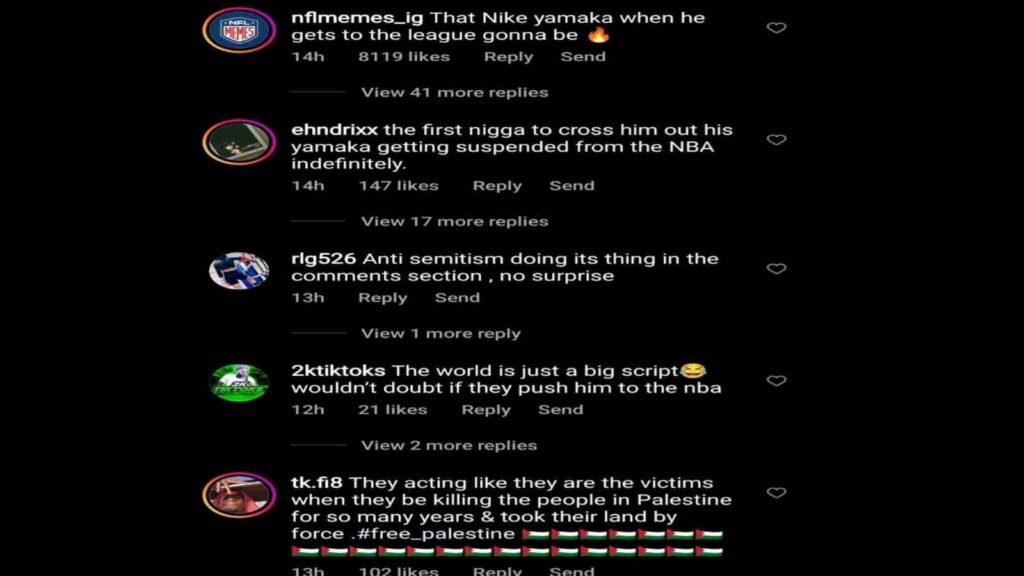The height and width of the screenshot is (576, 1024).
Task: Open nflmemes_ig profile picture
Action: tap(239, 30)
